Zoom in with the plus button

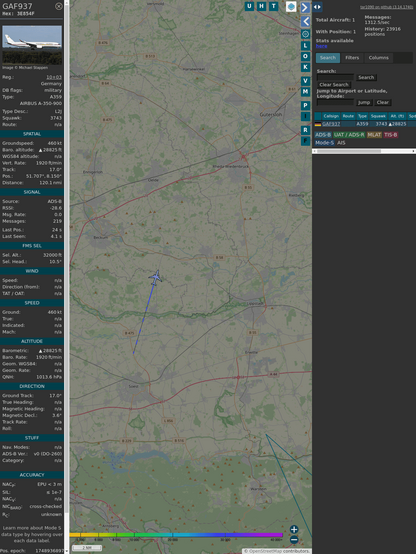coord(294,529)
